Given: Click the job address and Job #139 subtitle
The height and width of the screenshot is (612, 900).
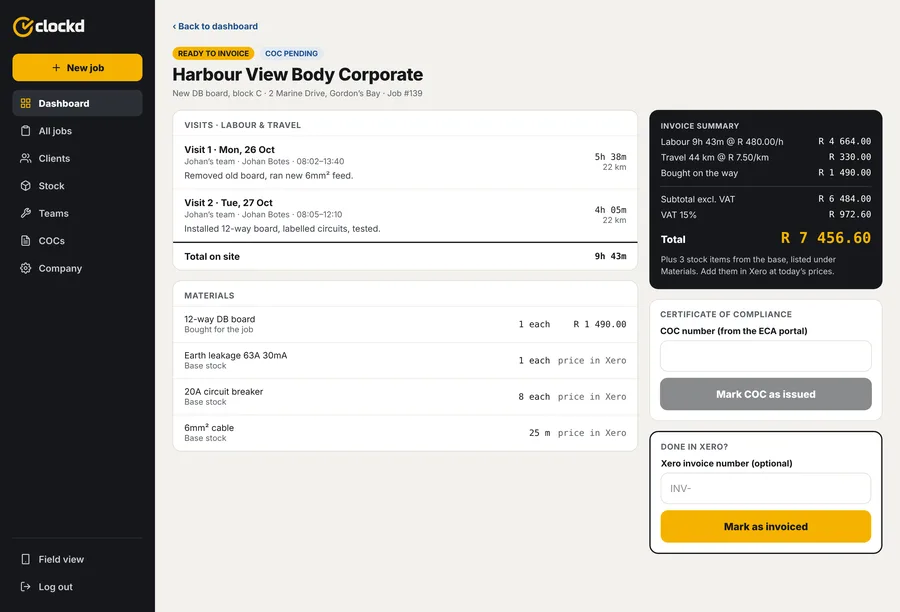Looking at the screenshot, I should point(297,93).
